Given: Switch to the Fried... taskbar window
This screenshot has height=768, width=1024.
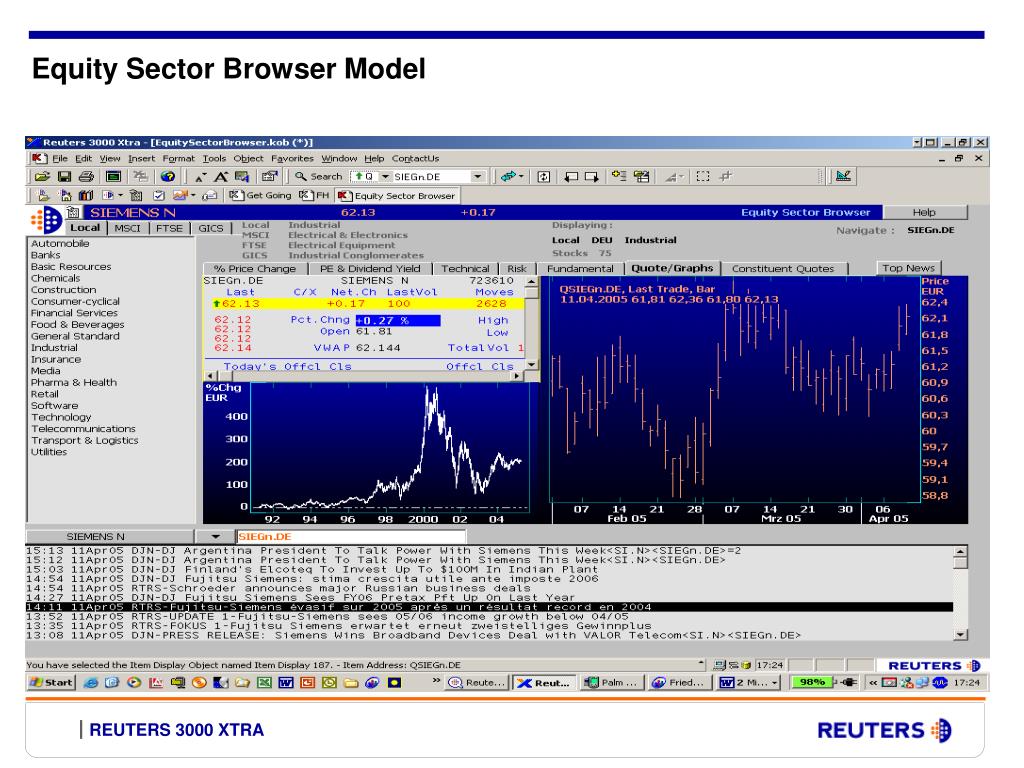Looking at the screenshot, I should 679,682.
